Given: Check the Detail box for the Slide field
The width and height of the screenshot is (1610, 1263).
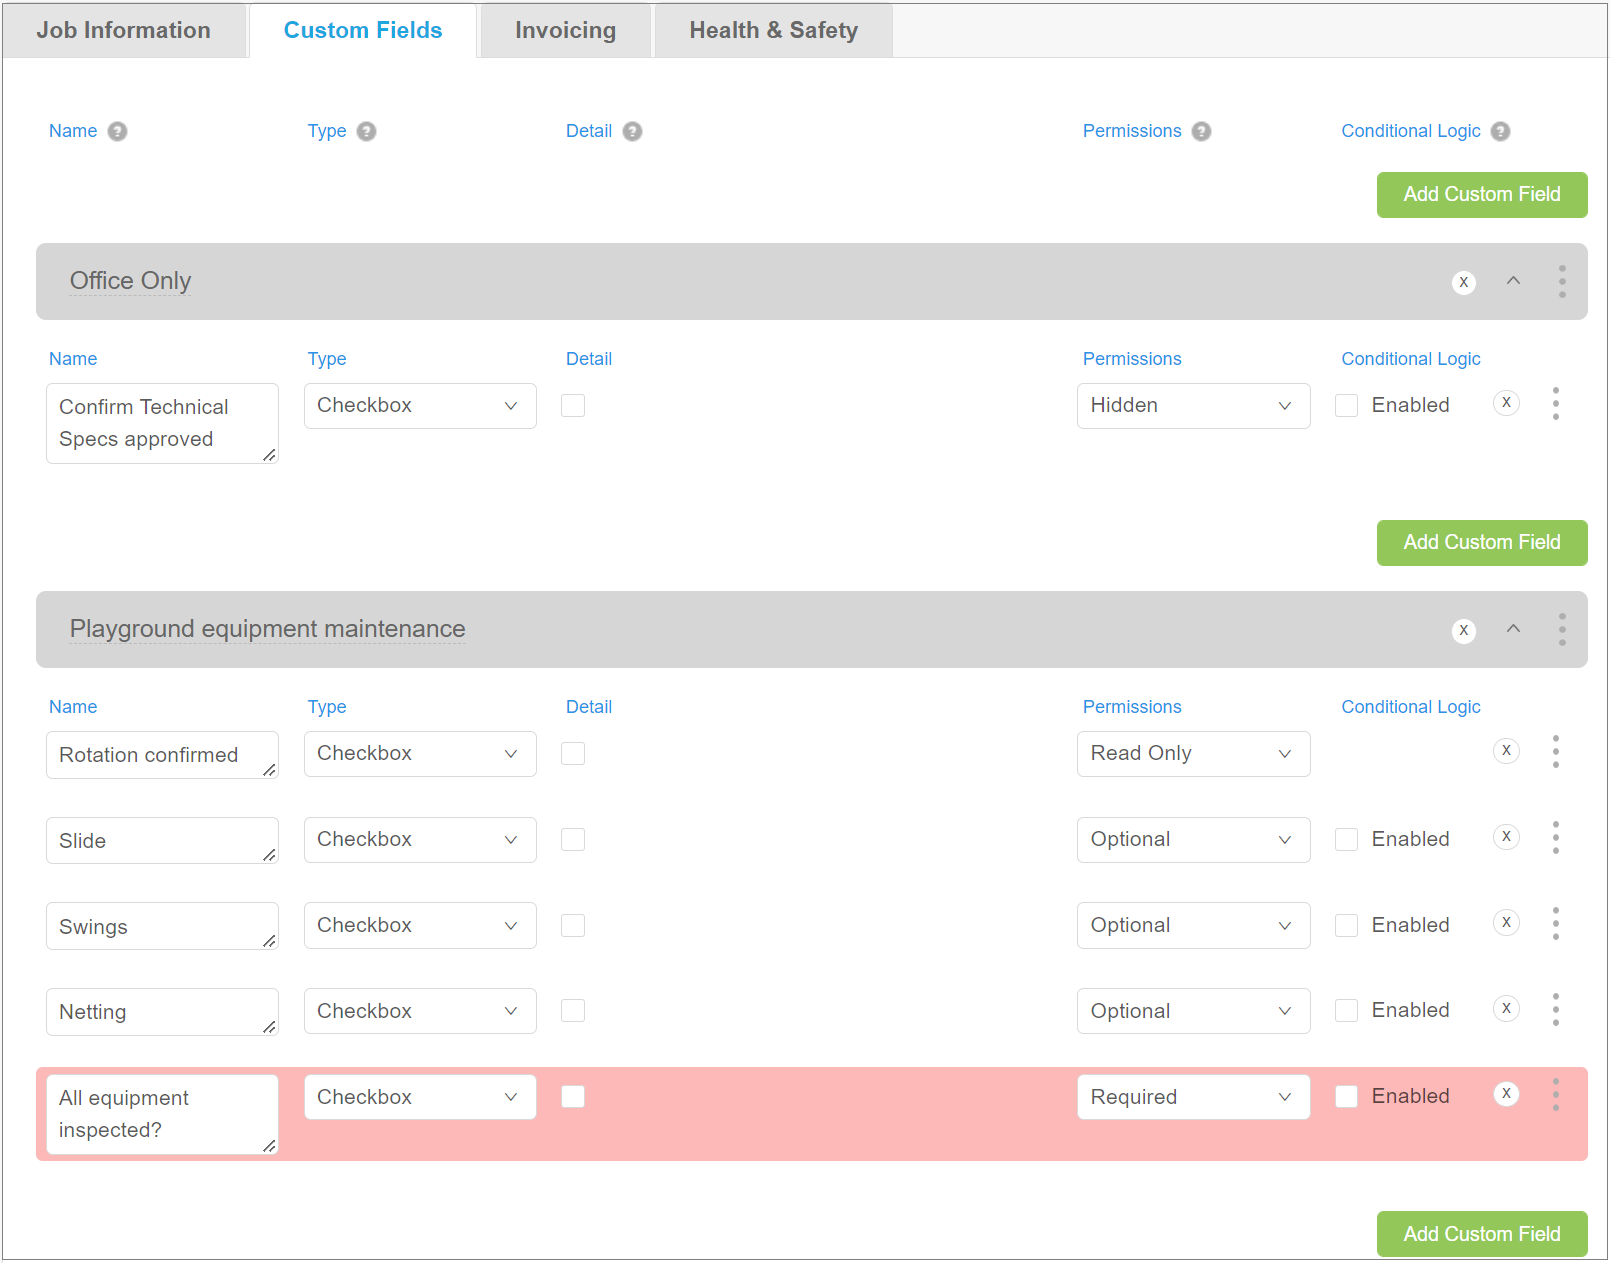Looking at the screenshot, I should (x=573, y=839).
